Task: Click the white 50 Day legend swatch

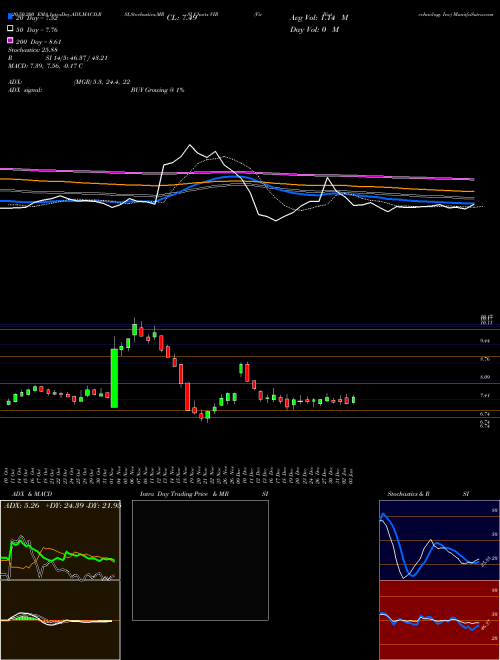Action: [10, 29]
